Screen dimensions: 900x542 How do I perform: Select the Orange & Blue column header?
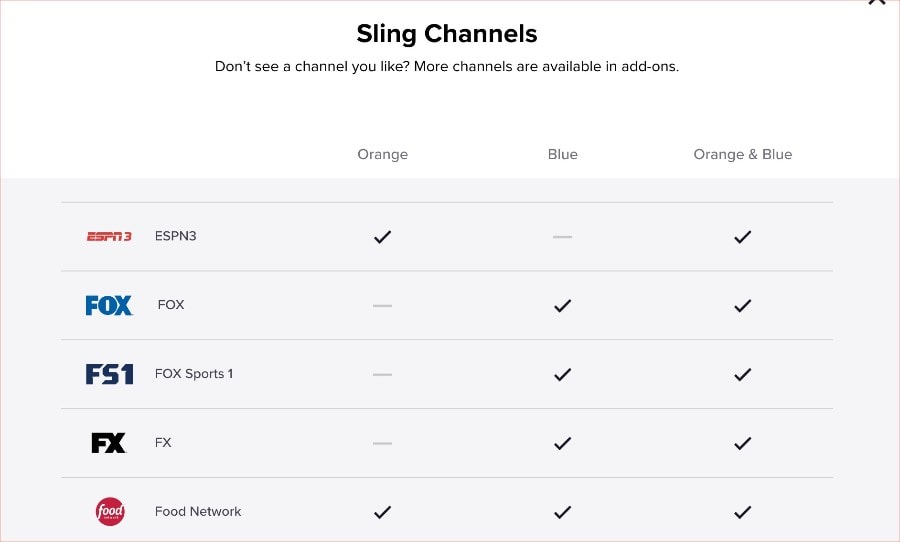[743, 154]
